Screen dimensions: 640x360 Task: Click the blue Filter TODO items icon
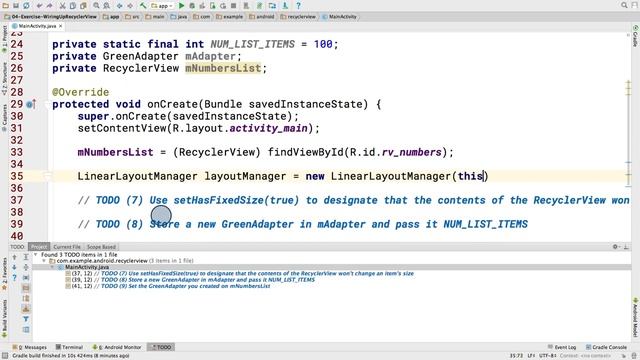[26, 319]
